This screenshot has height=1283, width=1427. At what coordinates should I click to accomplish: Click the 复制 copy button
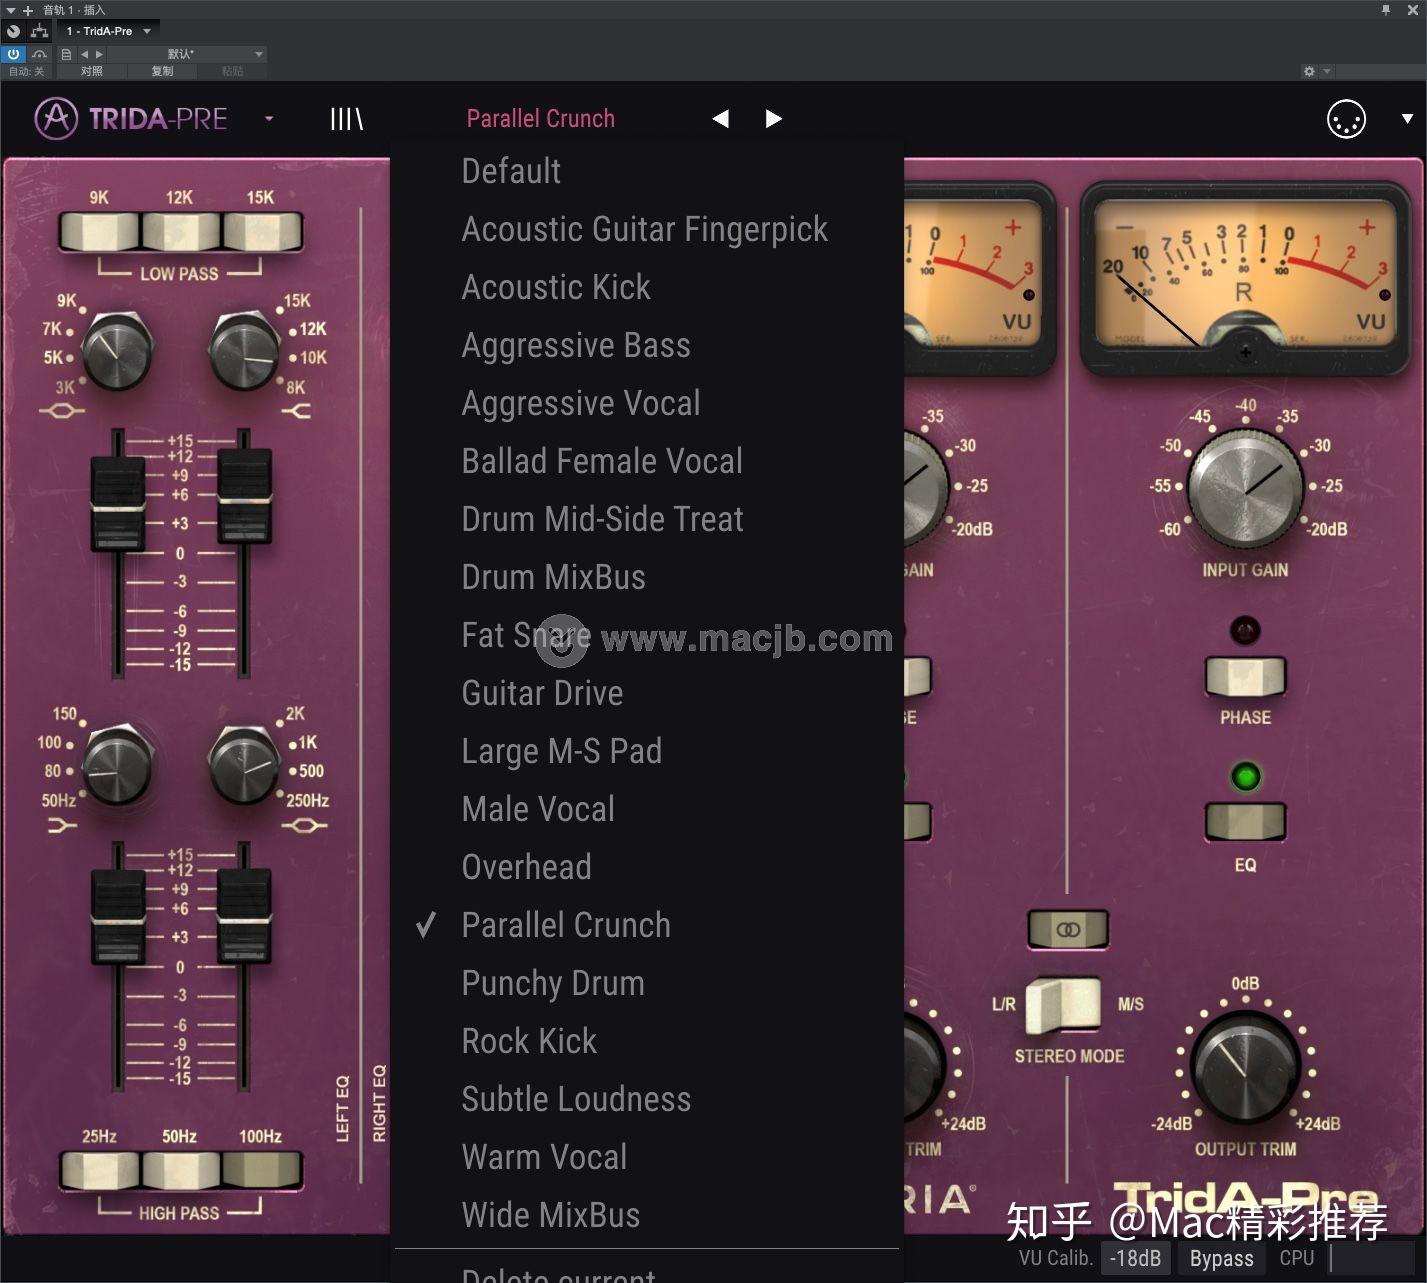click(162, 71)
